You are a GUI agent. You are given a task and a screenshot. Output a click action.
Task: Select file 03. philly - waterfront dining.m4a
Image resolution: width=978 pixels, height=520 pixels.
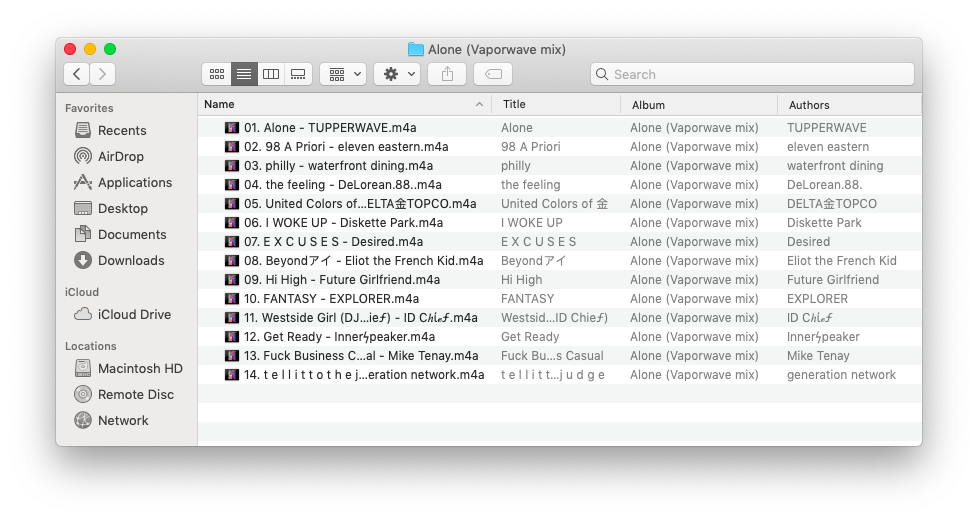click(x=338, y=166)
